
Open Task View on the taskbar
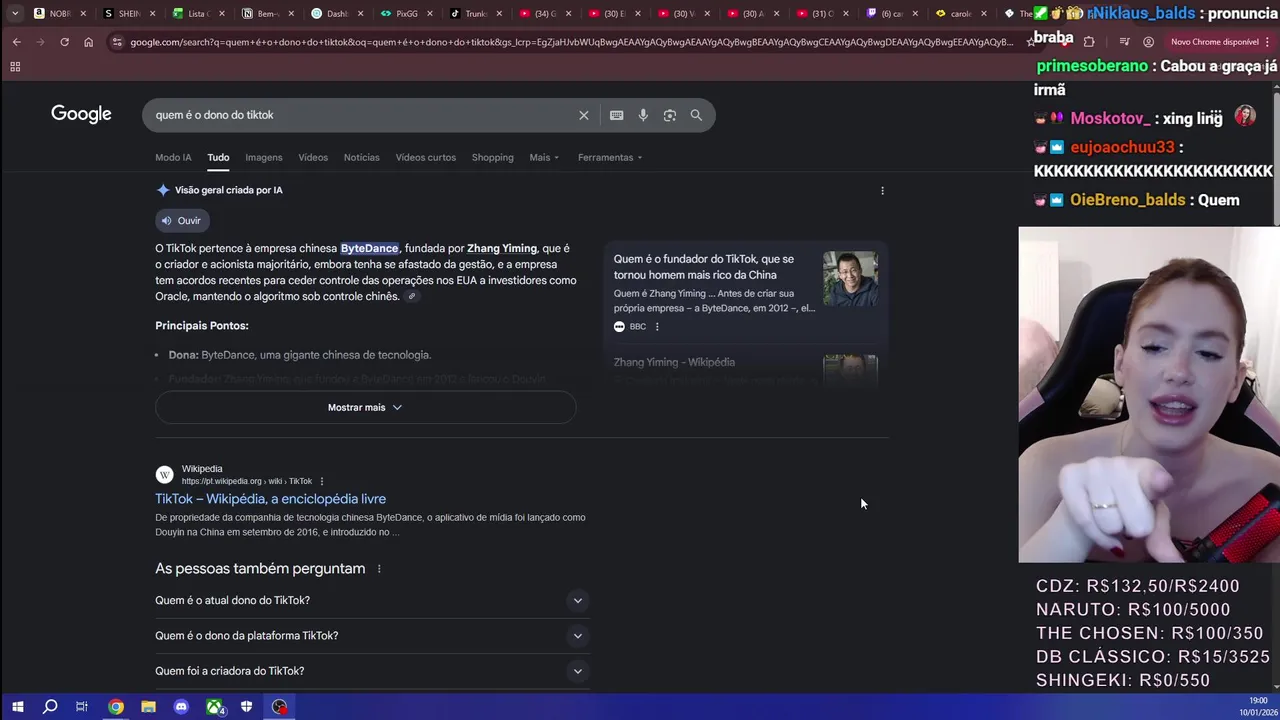click(x=82, y=707)
